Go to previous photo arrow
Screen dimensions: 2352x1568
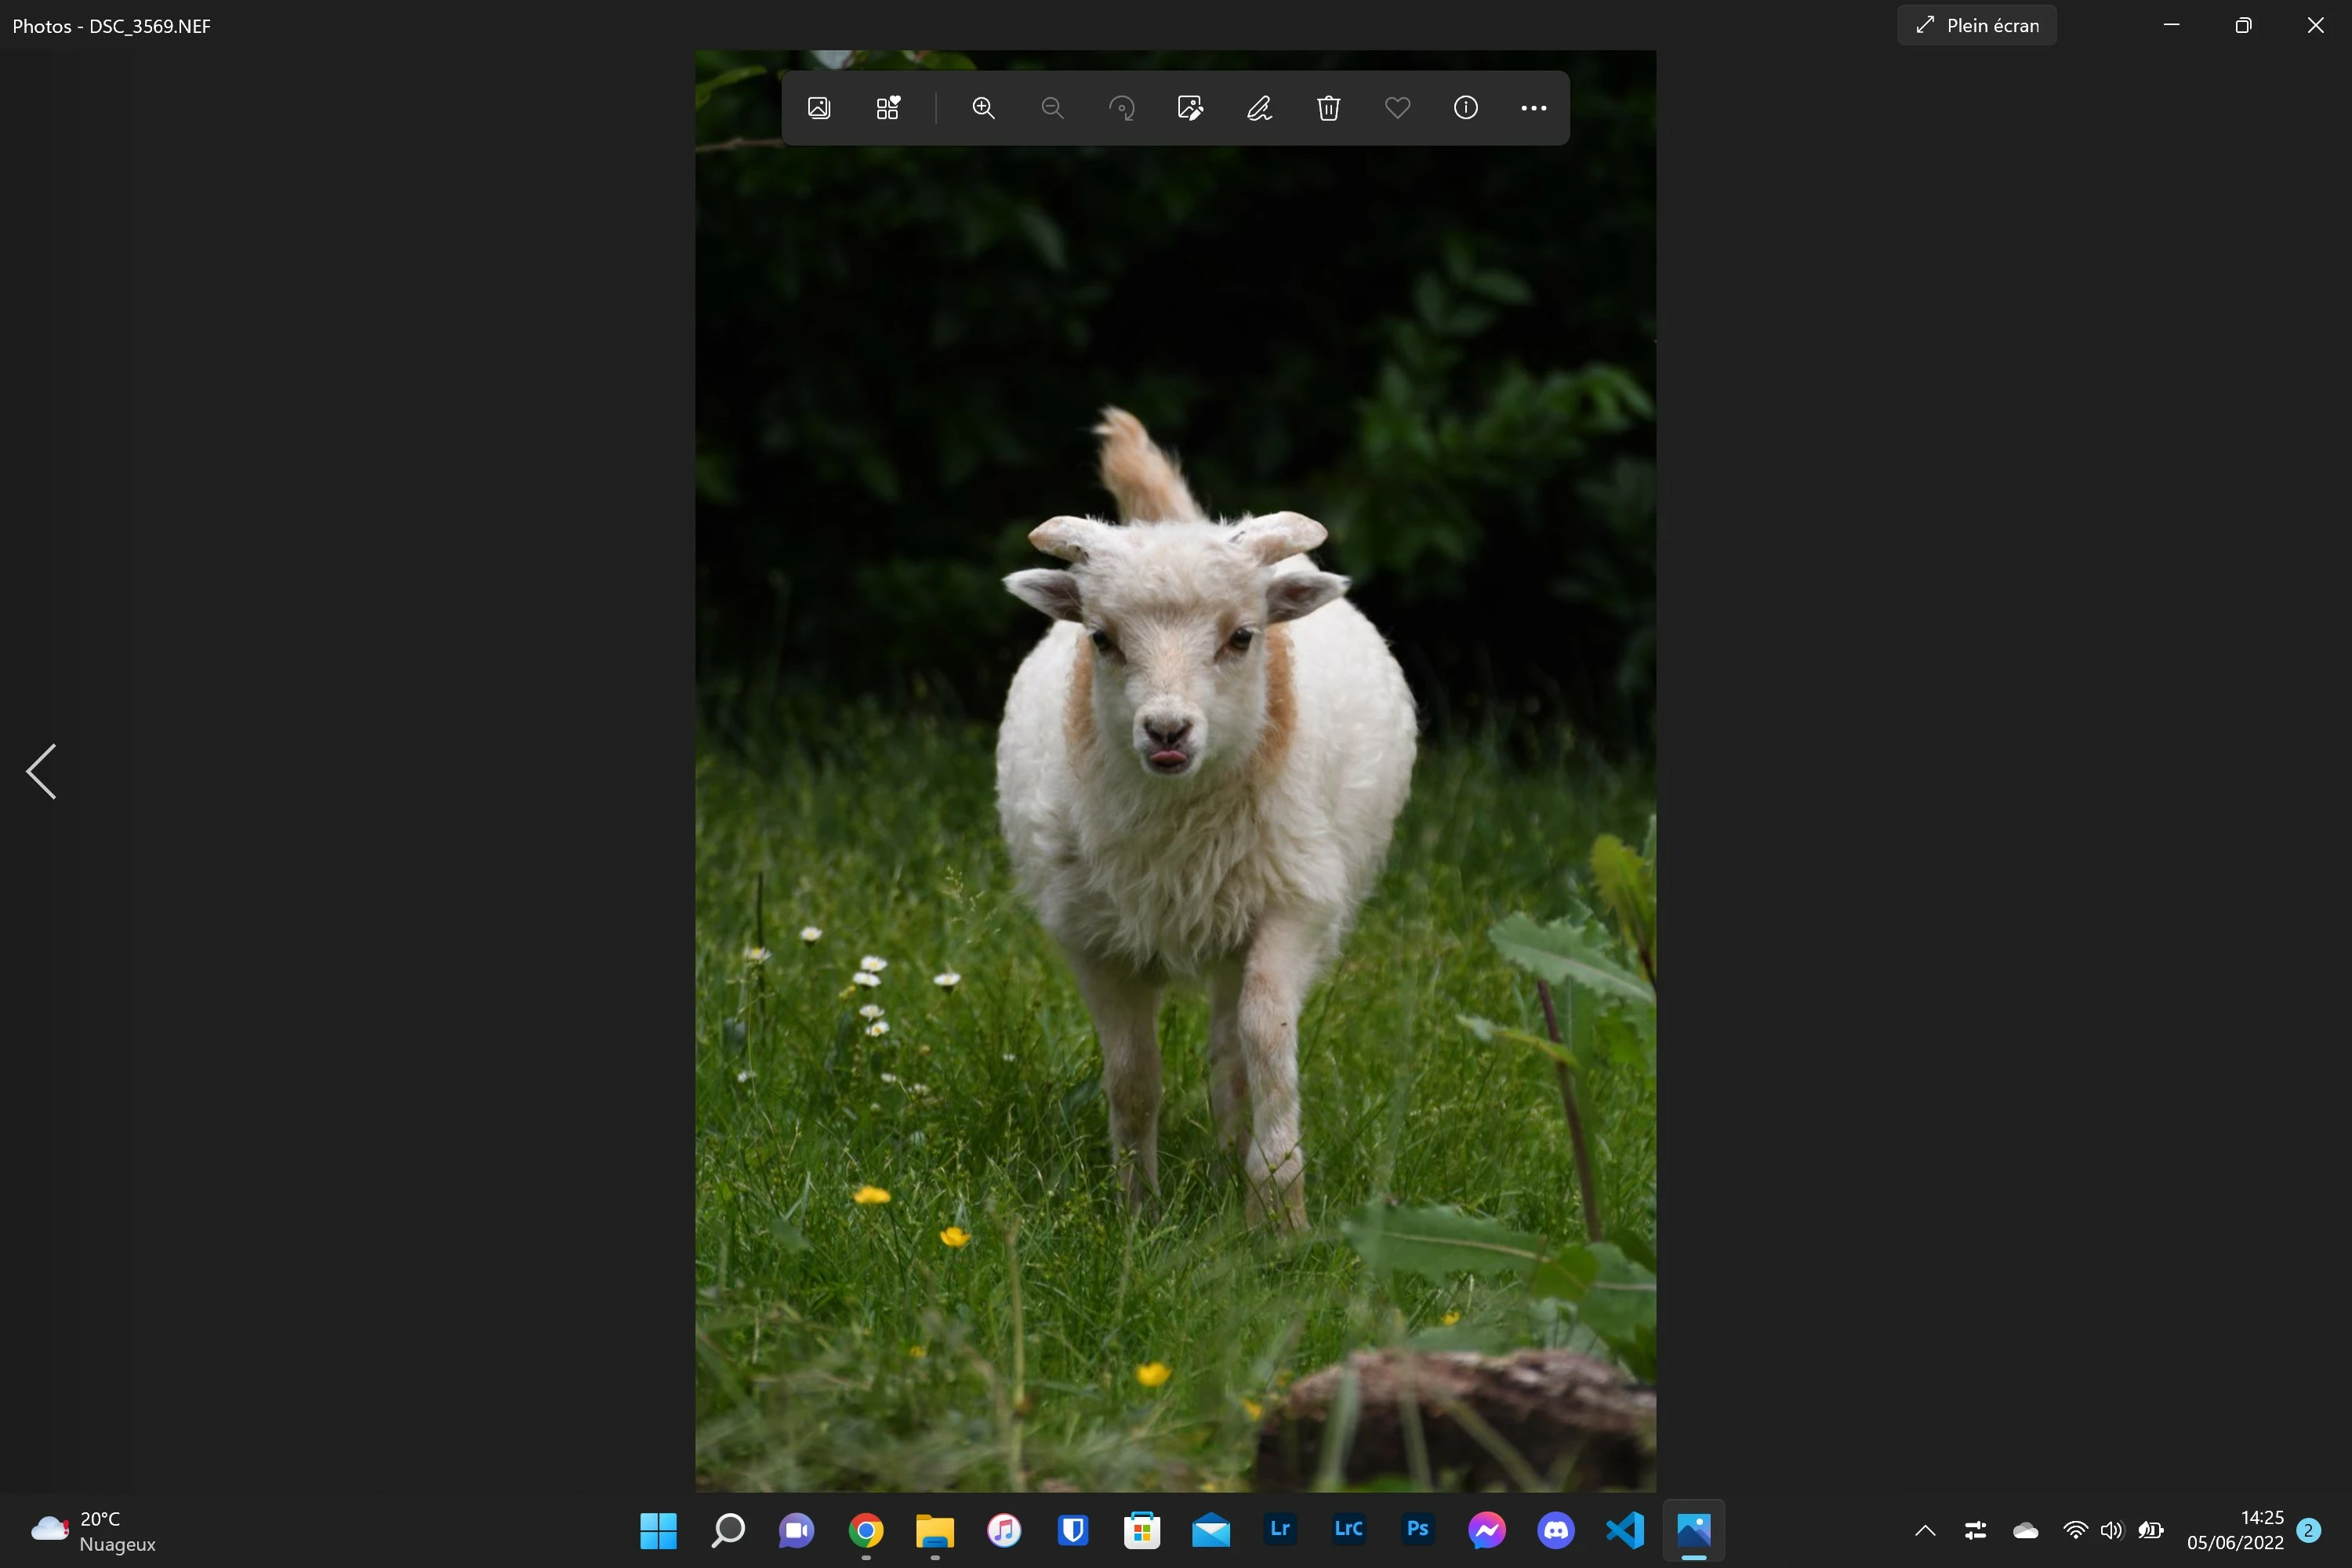pyautogui.click(x=41, y=771)
